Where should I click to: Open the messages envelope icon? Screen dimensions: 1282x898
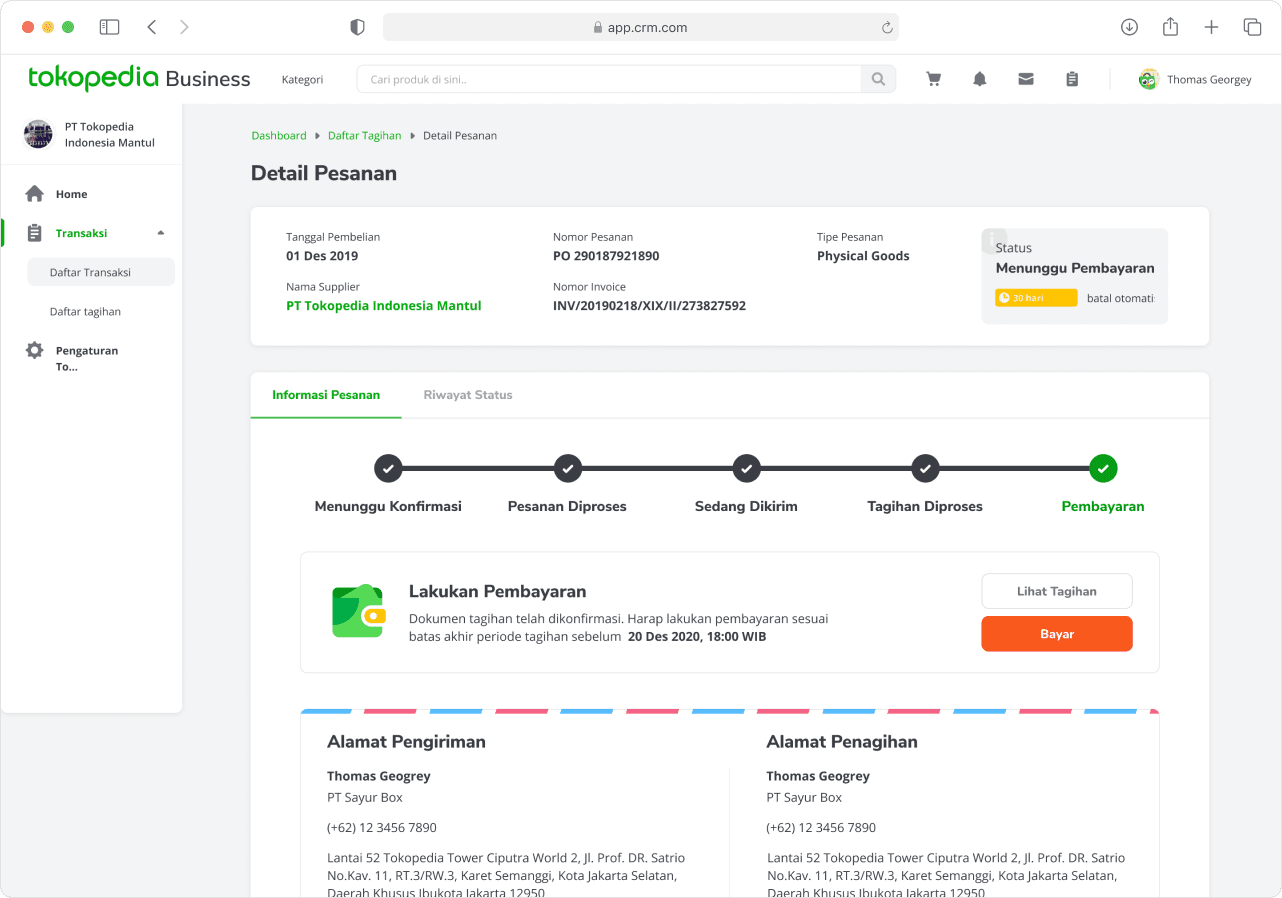(1026, 79)
